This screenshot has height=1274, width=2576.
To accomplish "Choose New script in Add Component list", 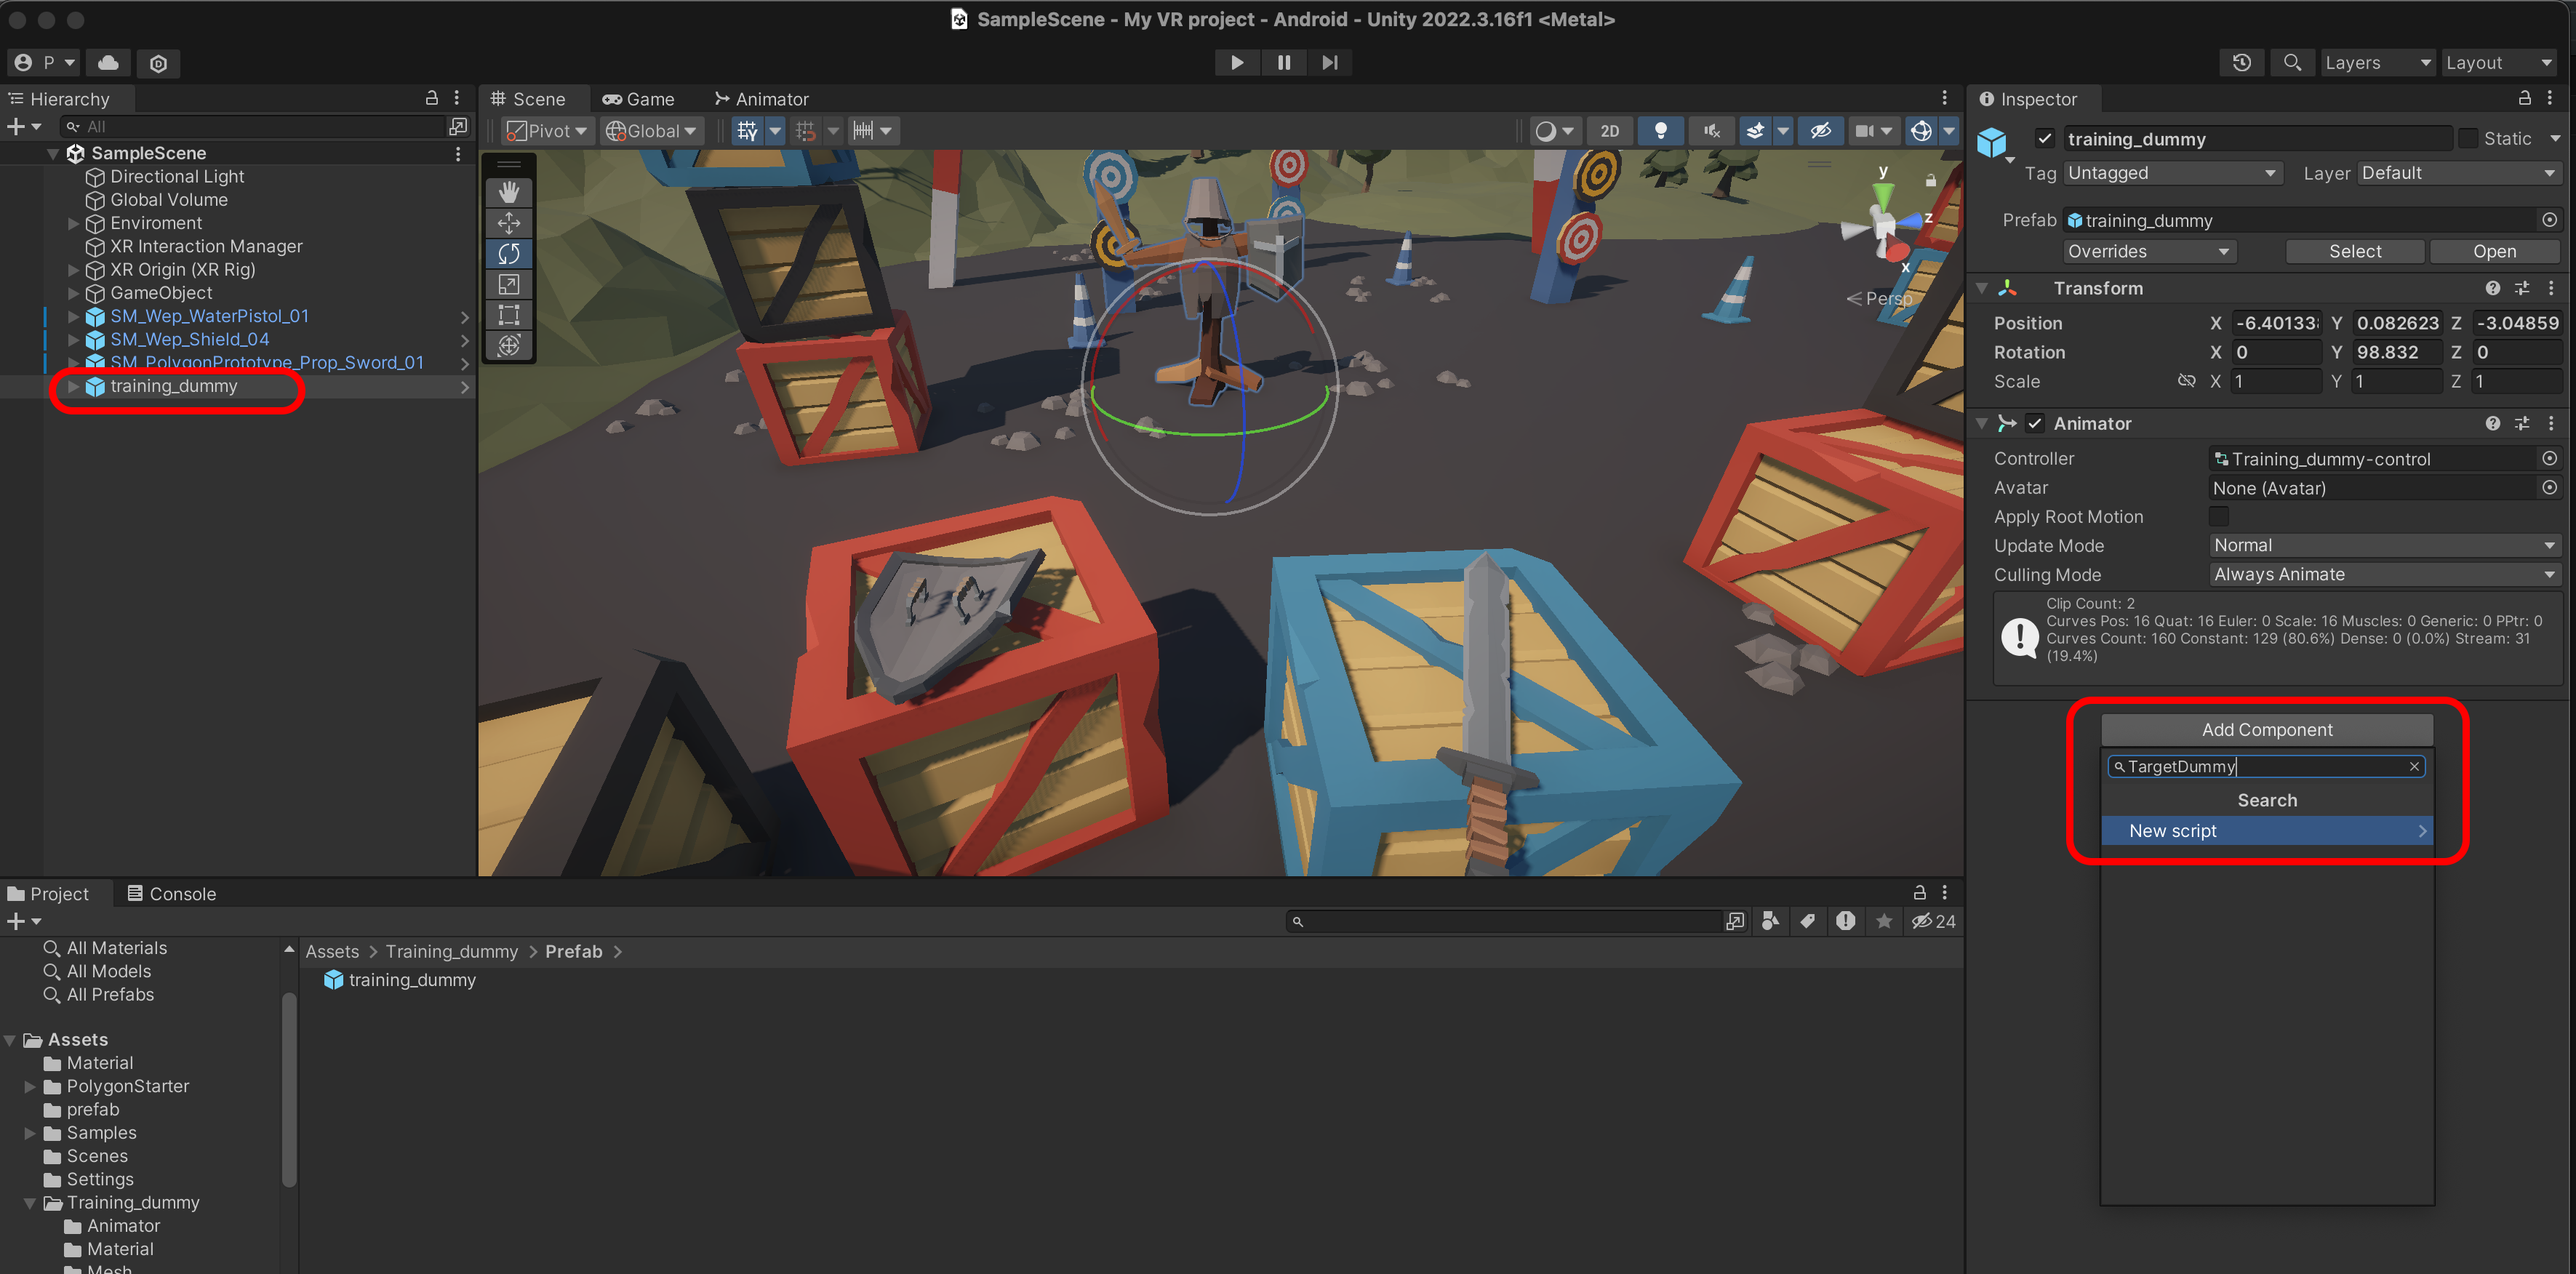I will [2266, 831].
